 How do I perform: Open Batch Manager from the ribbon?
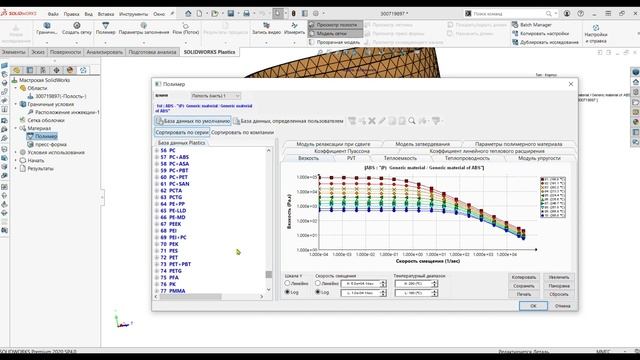coord(532,25)
